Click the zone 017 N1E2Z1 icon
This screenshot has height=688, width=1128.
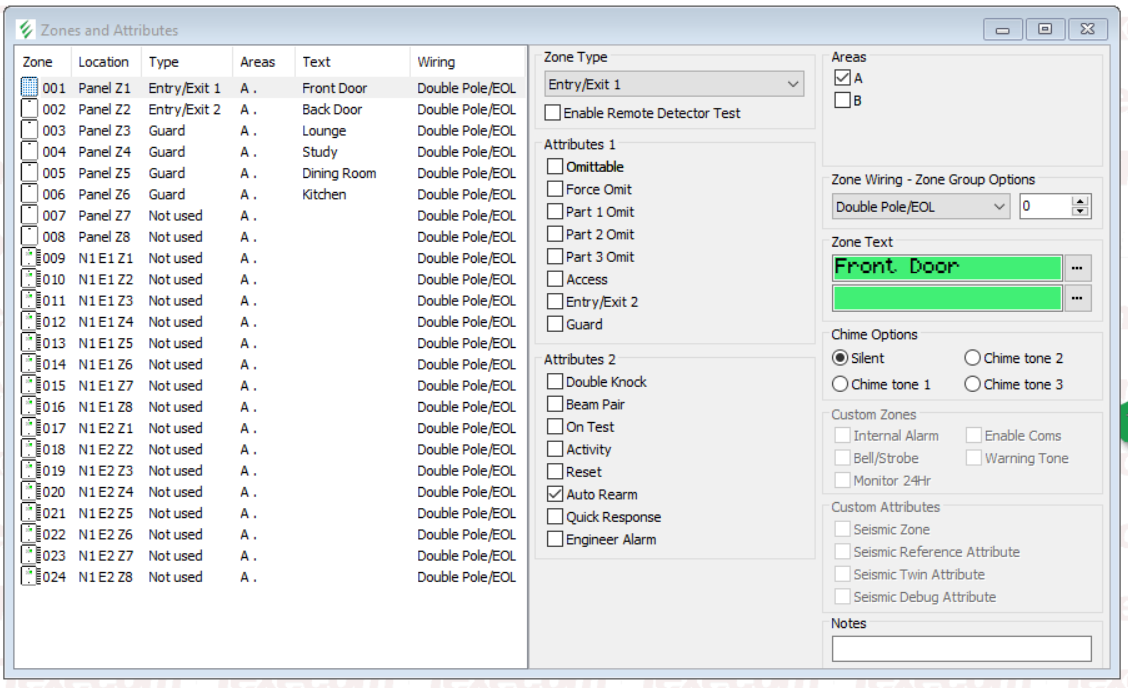30,428
